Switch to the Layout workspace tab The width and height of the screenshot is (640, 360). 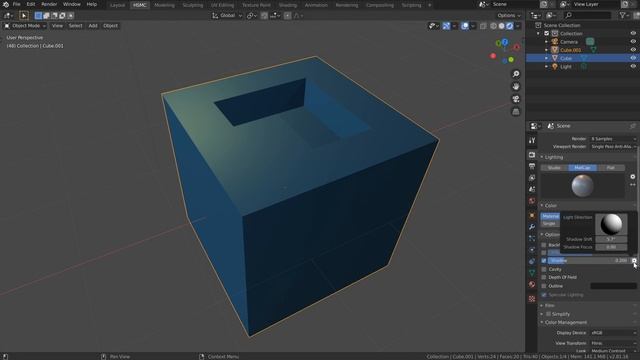point(117,5)
